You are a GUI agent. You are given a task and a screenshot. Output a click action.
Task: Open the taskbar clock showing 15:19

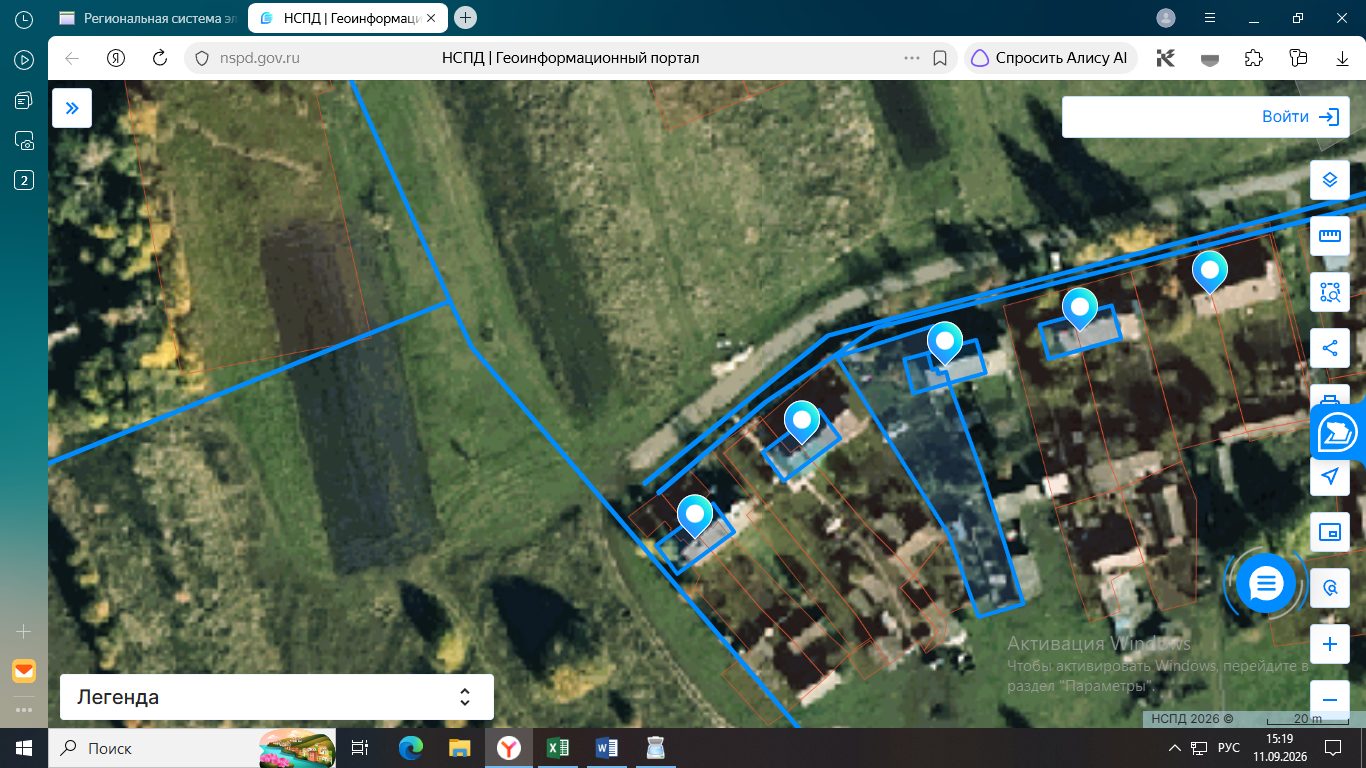(1280, 748)
